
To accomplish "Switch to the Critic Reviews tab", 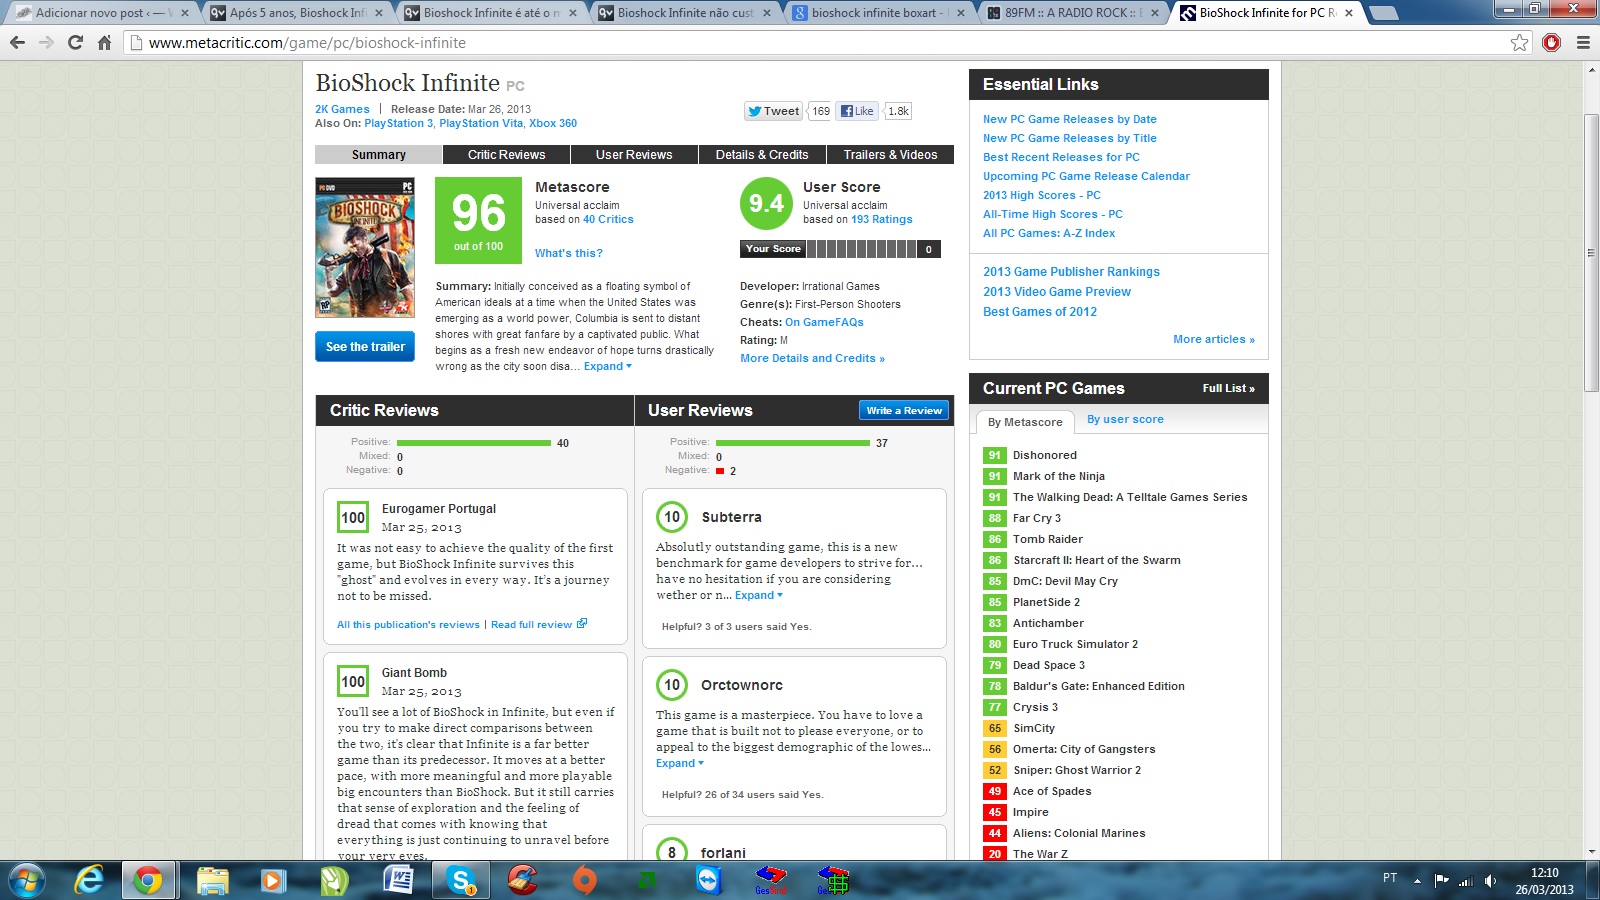I will (x=506, y=155).
